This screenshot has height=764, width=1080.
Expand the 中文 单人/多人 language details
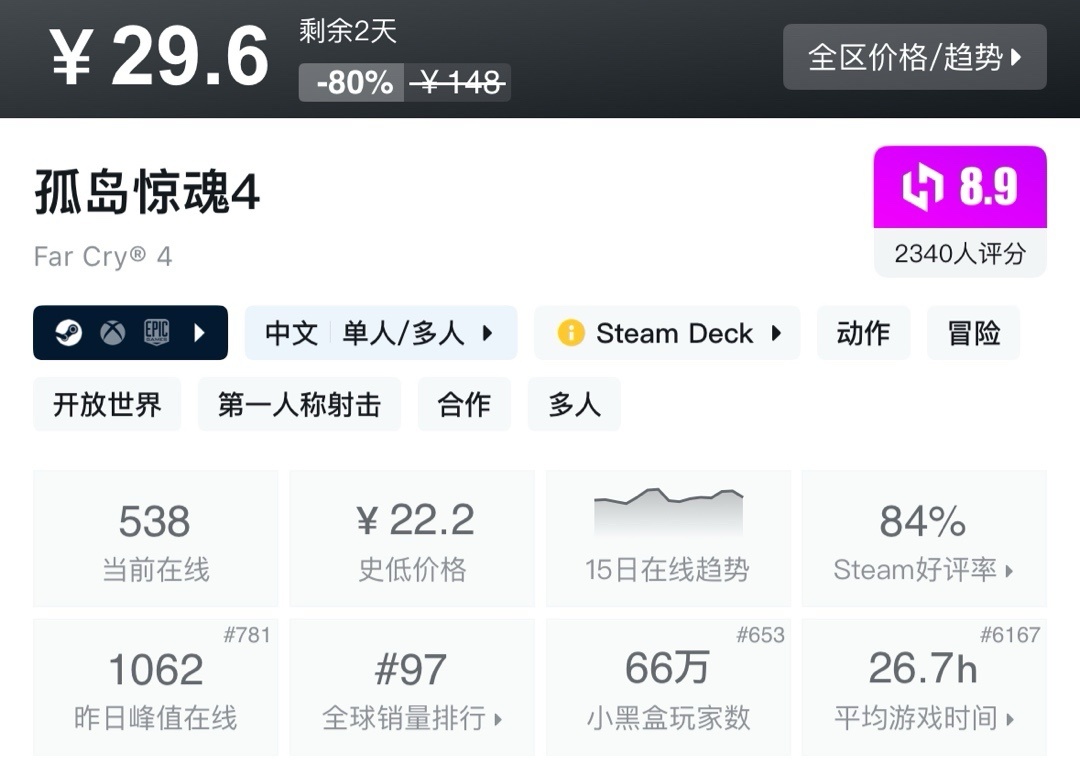(x=380, y=333)
